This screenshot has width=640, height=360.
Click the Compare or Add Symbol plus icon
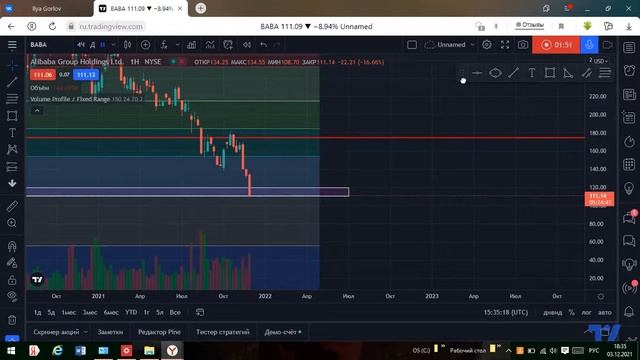(x=145, y=45)
